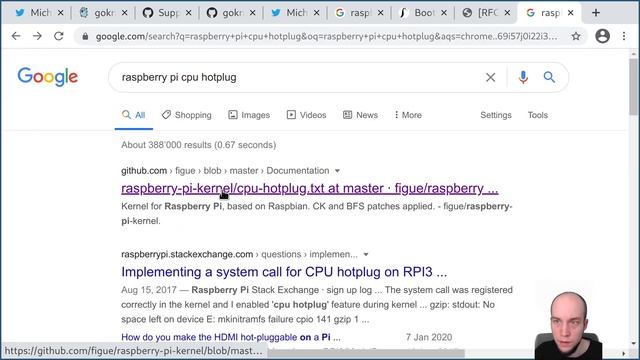Expand the dropdown arrow beside github.com breadcrumb
This screenshot has height=360, width=640.
(x=337, y=171)
